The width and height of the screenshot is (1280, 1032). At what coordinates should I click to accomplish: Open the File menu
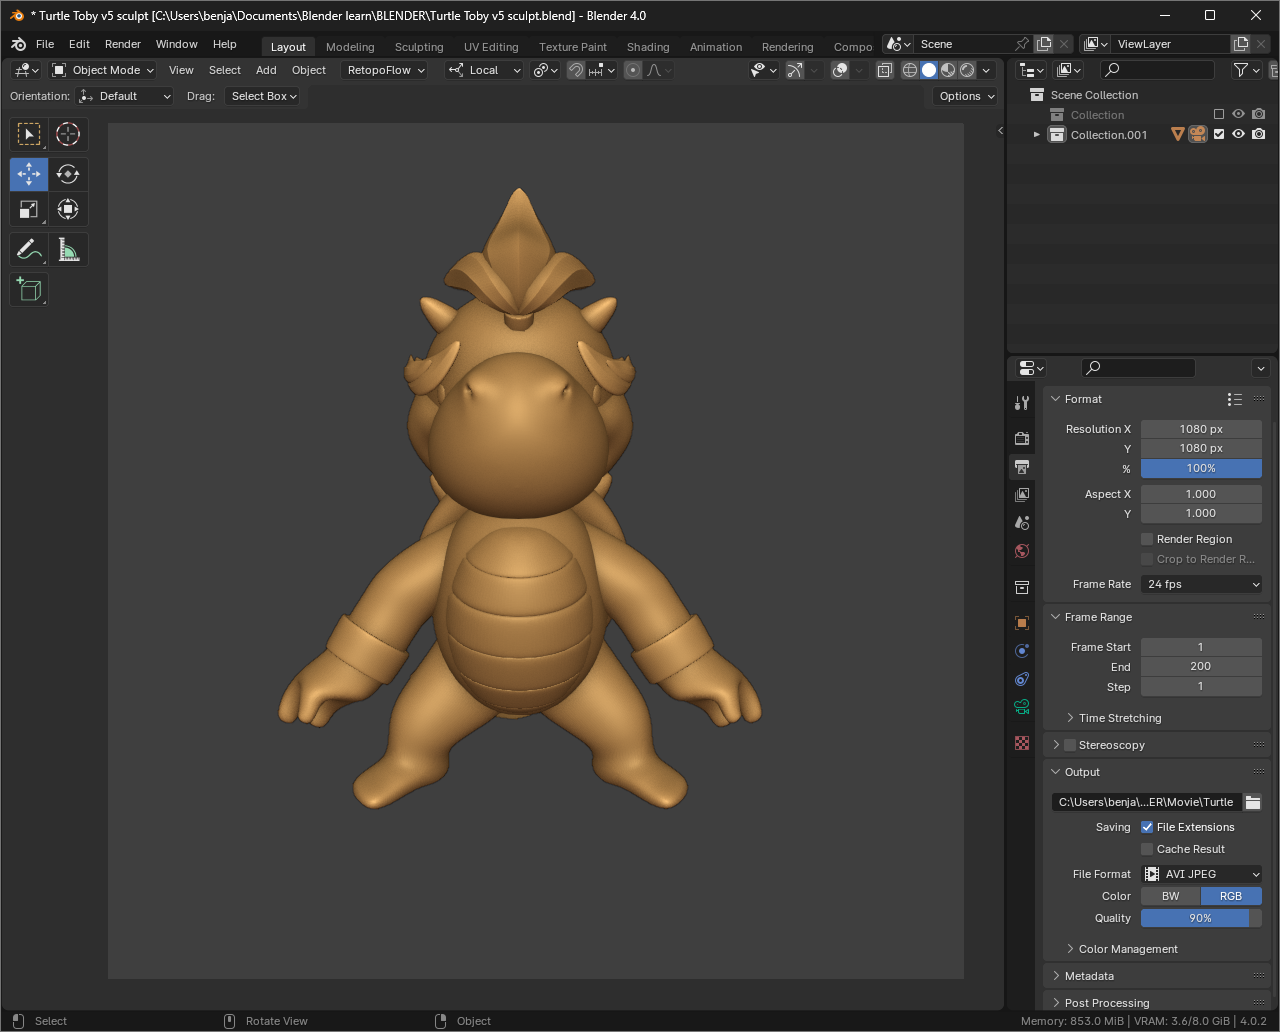coord(45,44)
